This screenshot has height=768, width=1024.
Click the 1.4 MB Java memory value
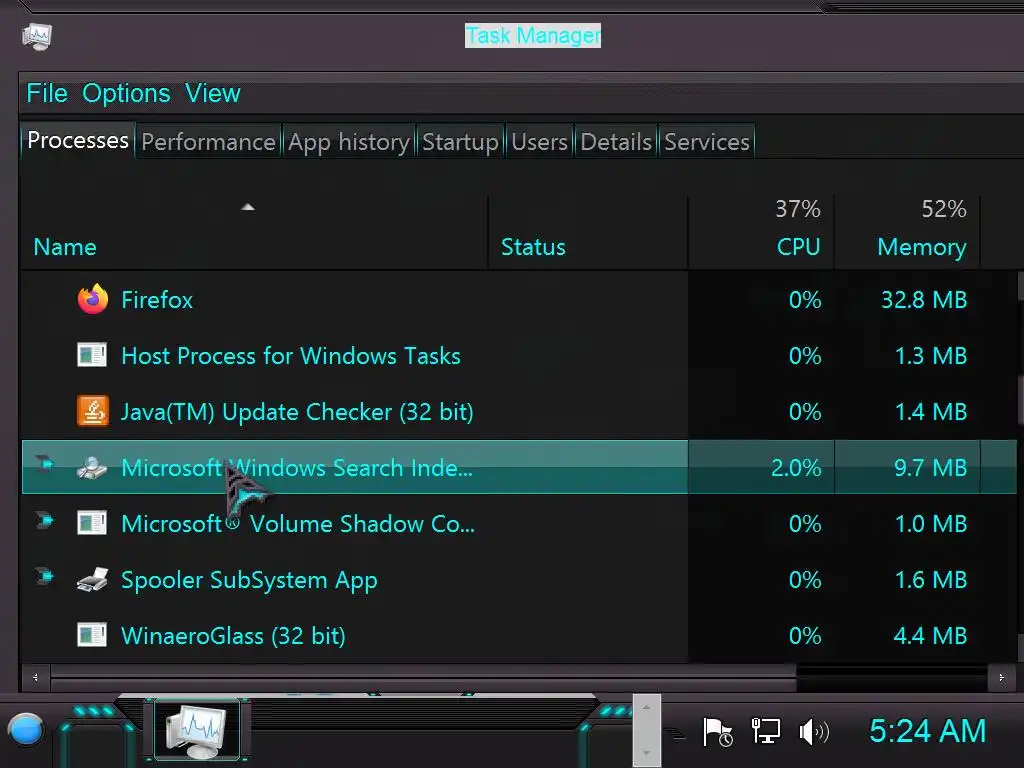(x=931, y=411)
